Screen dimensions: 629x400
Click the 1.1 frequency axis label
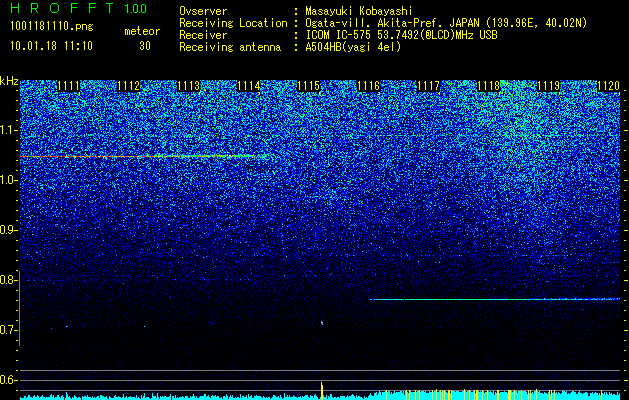click(x=8, y=130)
